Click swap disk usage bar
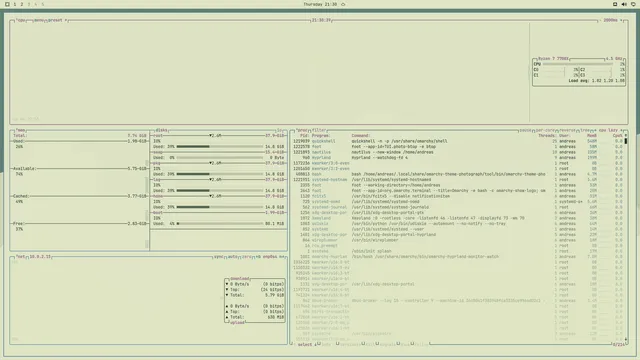The image size is (640, 360). tap(220, 158)
